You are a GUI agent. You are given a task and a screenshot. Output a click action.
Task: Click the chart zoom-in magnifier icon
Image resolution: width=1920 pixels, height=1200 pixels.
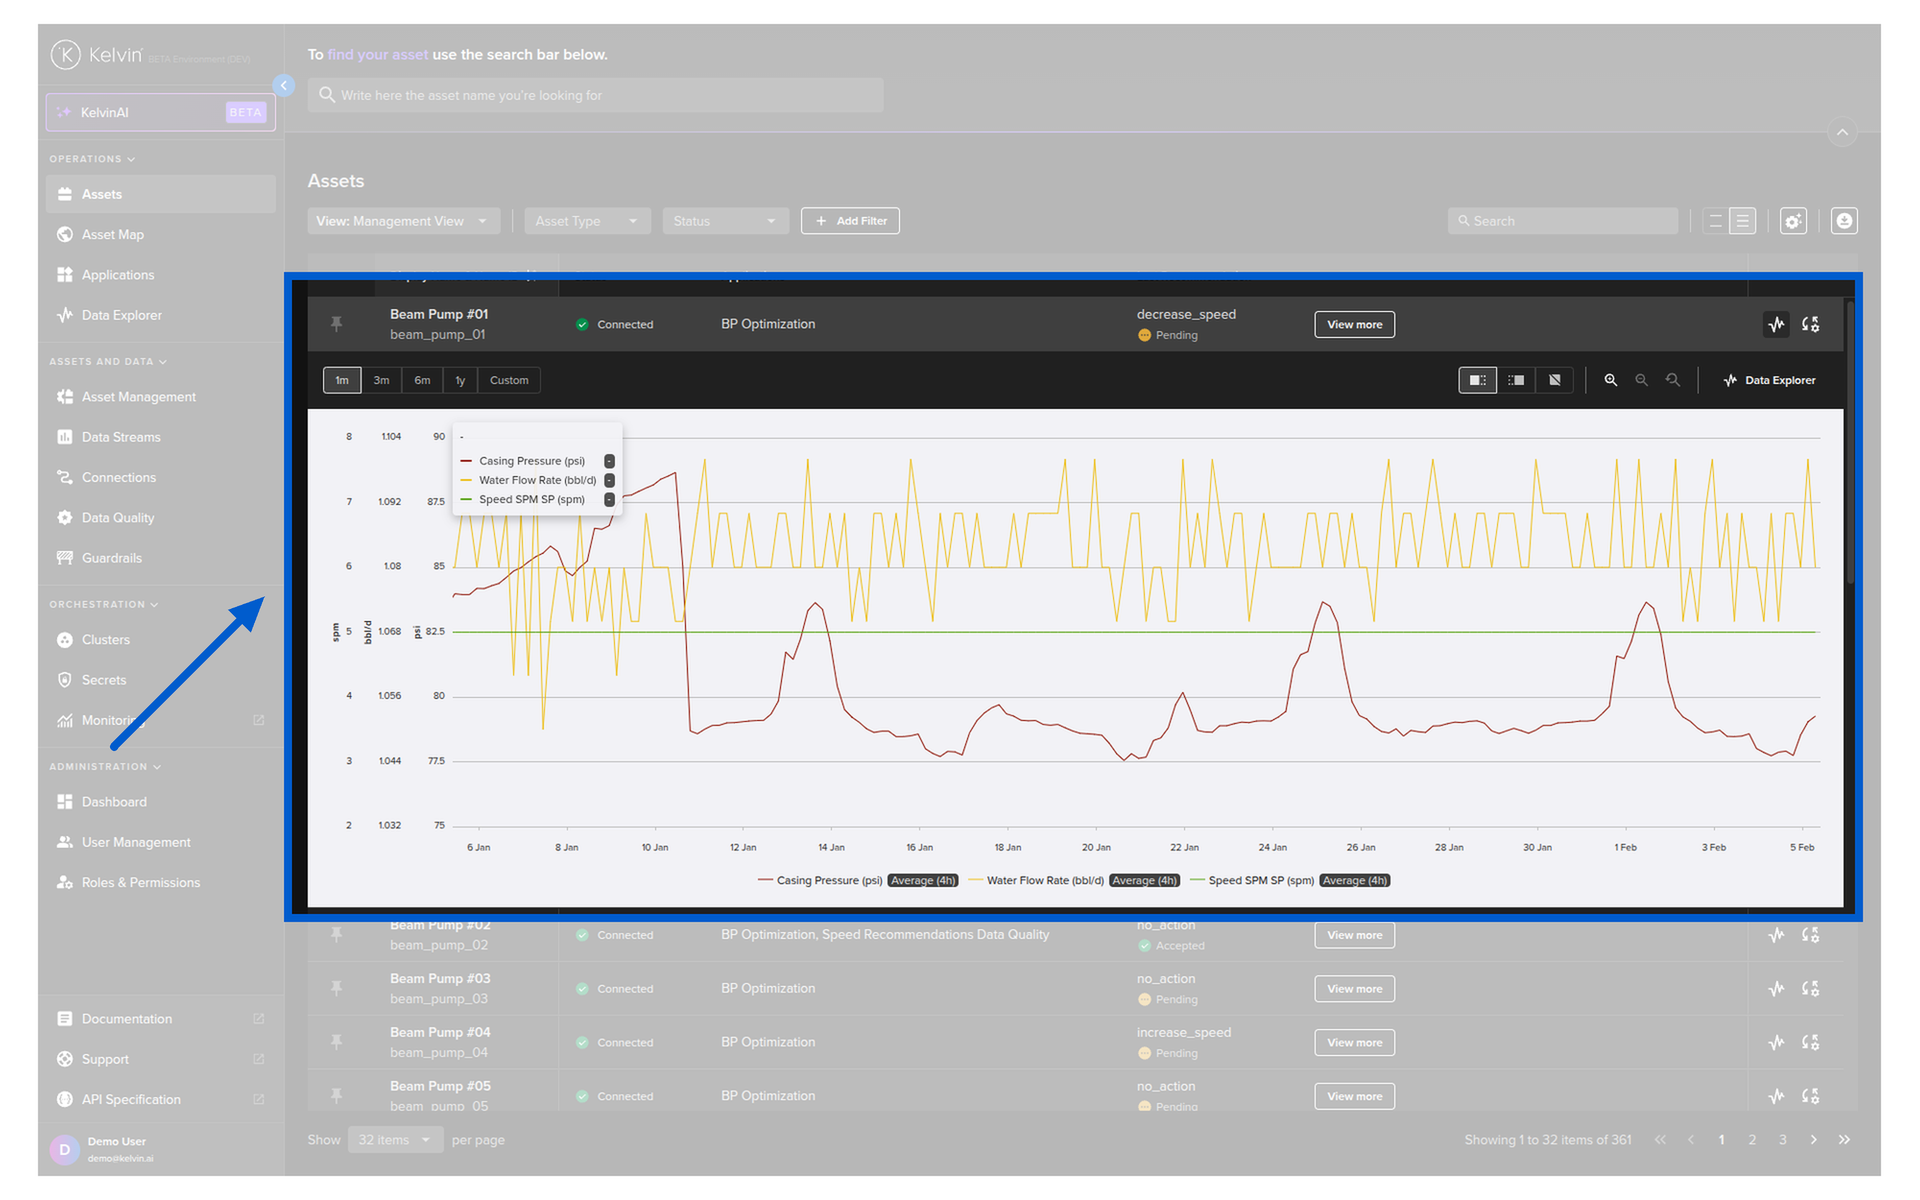pyautogui.click(x=1610, y=380)
